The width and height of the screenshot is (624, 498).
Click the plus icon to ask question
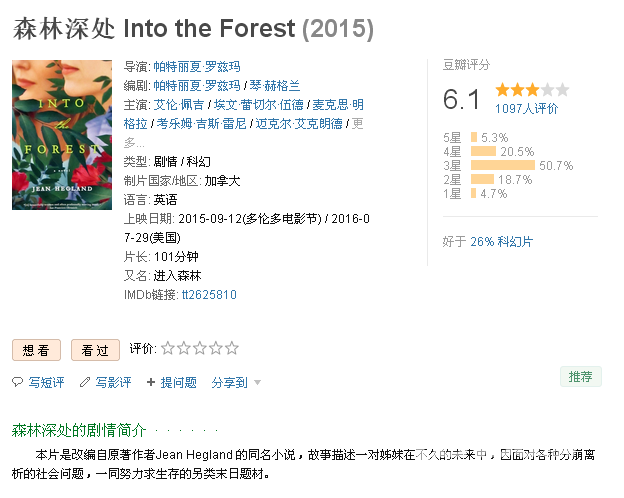(x=151, y=382)
